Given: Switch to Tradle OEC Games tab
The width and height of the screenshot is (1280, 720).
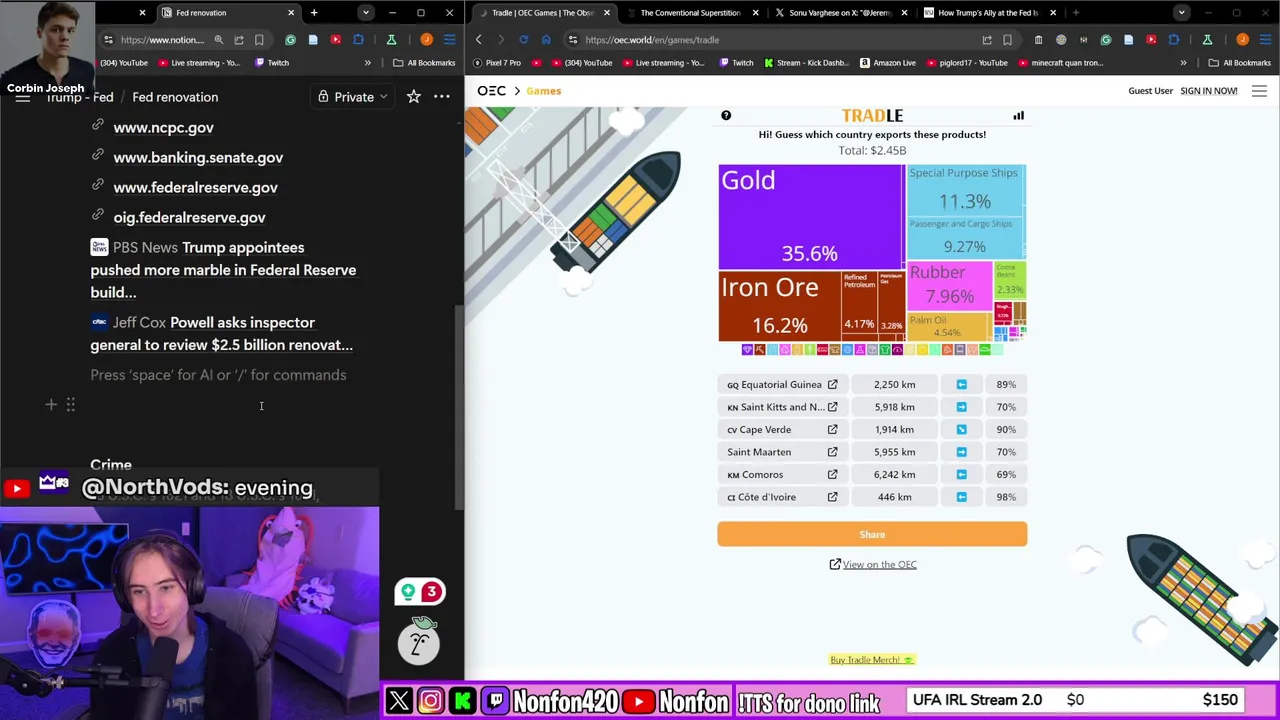Looking at the screenshot, I should (x=543, y=13).
